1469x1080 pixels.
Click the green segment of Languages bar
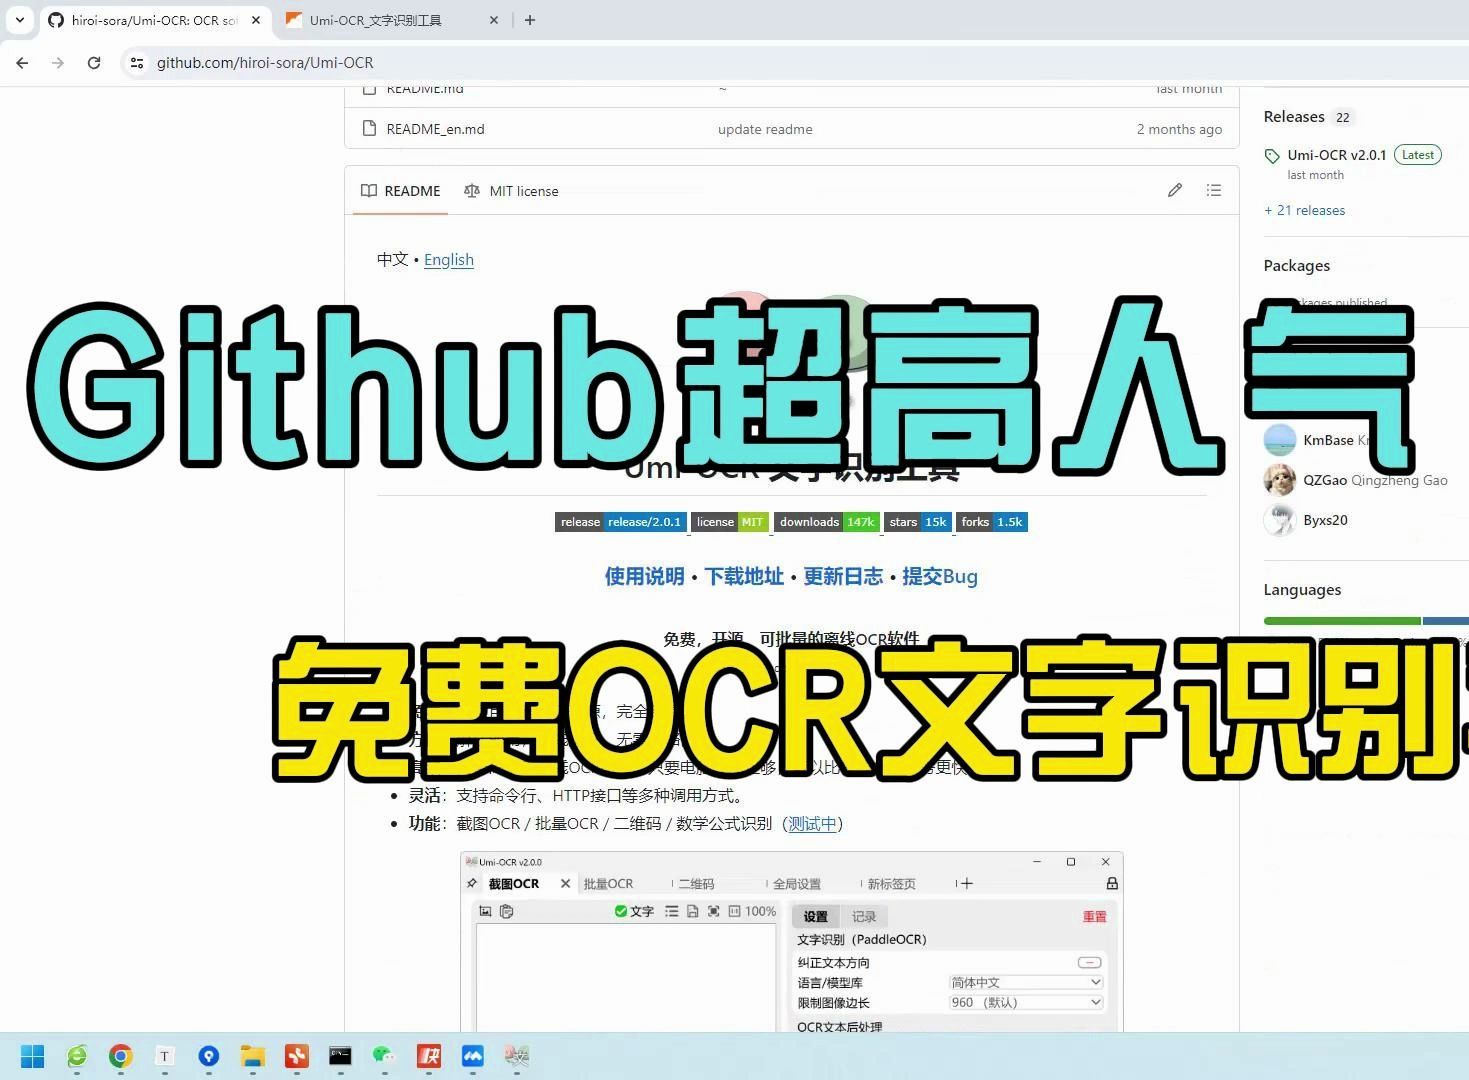coord(1342,621)
